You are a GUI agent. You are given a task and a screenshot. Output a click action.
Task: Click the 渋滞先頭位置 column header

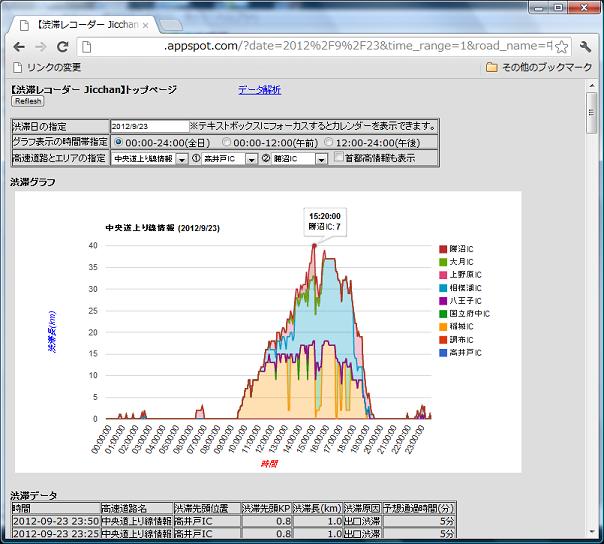(207, 509)
